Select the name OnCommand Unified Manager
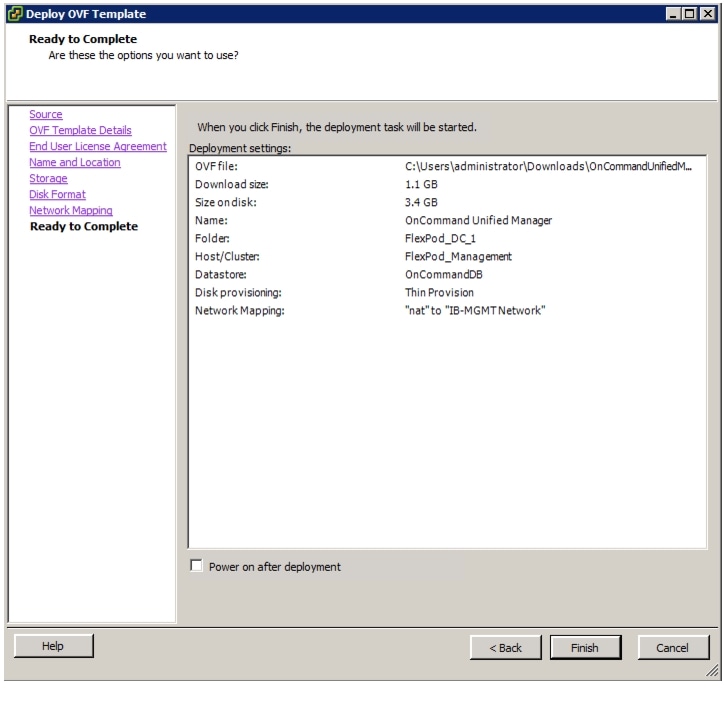Image resolution: width=725 pixels, height=713 pixels. coord(479,221)
